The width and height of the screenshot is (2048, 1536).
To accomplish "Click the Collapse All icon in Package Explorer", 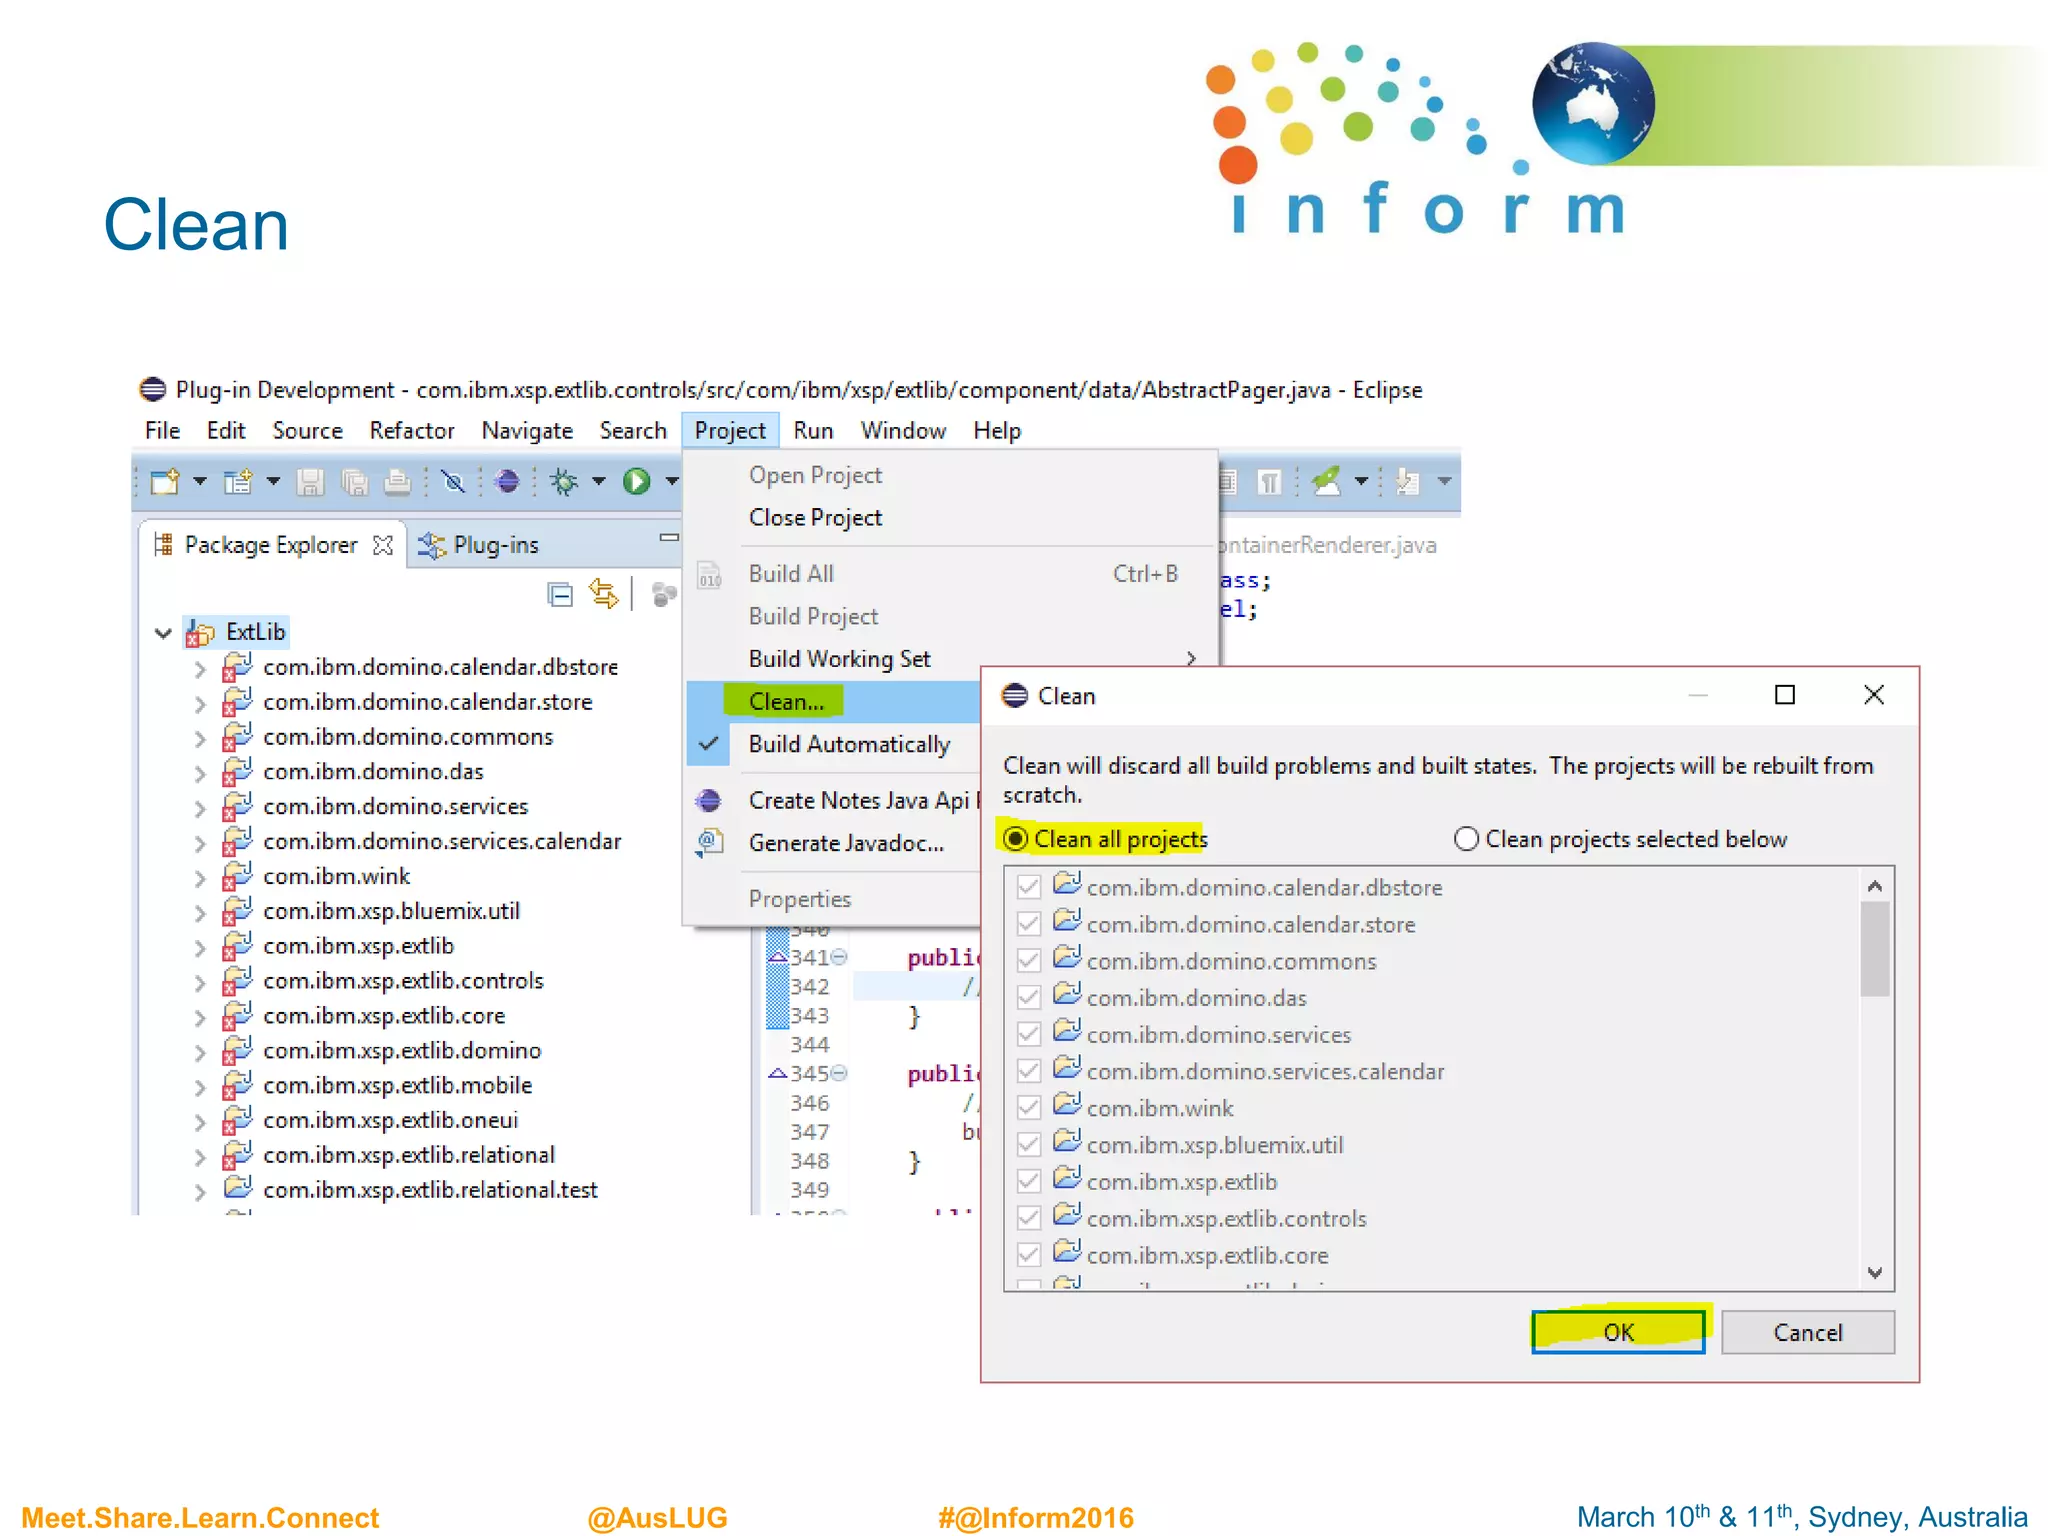I will click(x=560, y=595).
